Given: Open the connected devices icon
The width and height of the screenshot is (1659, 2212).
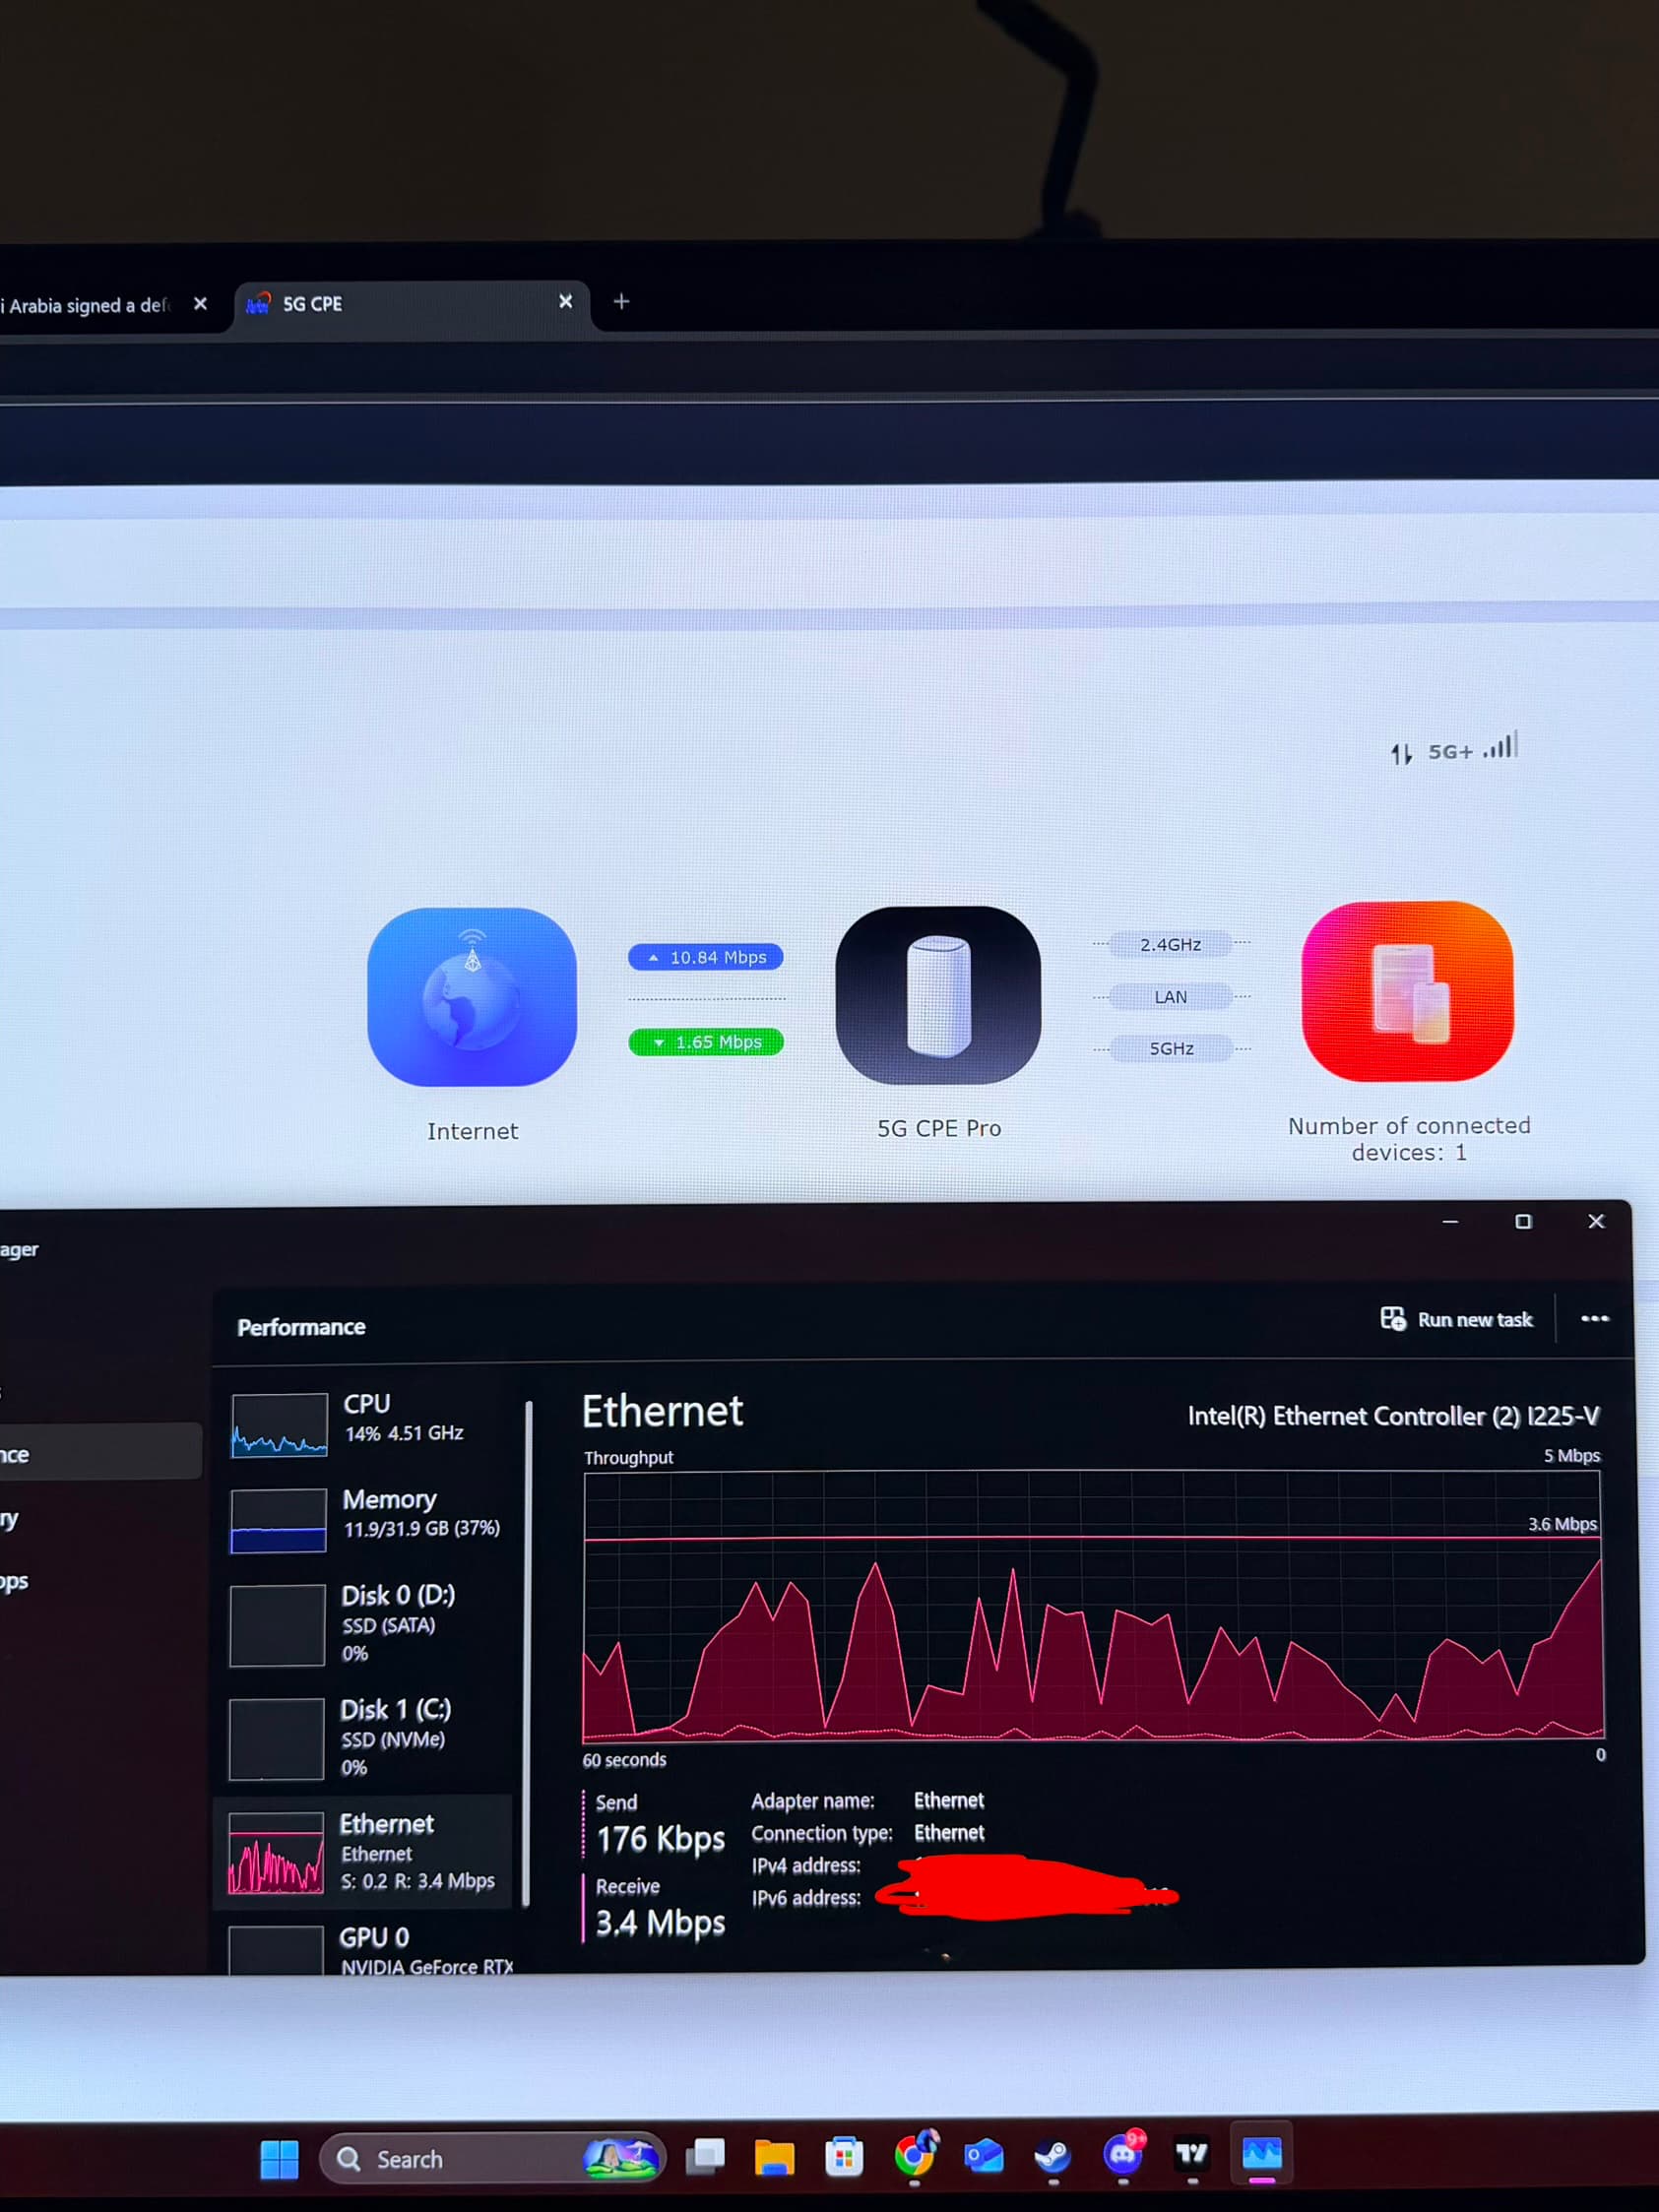Looking at the screenshot, I should click(x=1407, y=991).
